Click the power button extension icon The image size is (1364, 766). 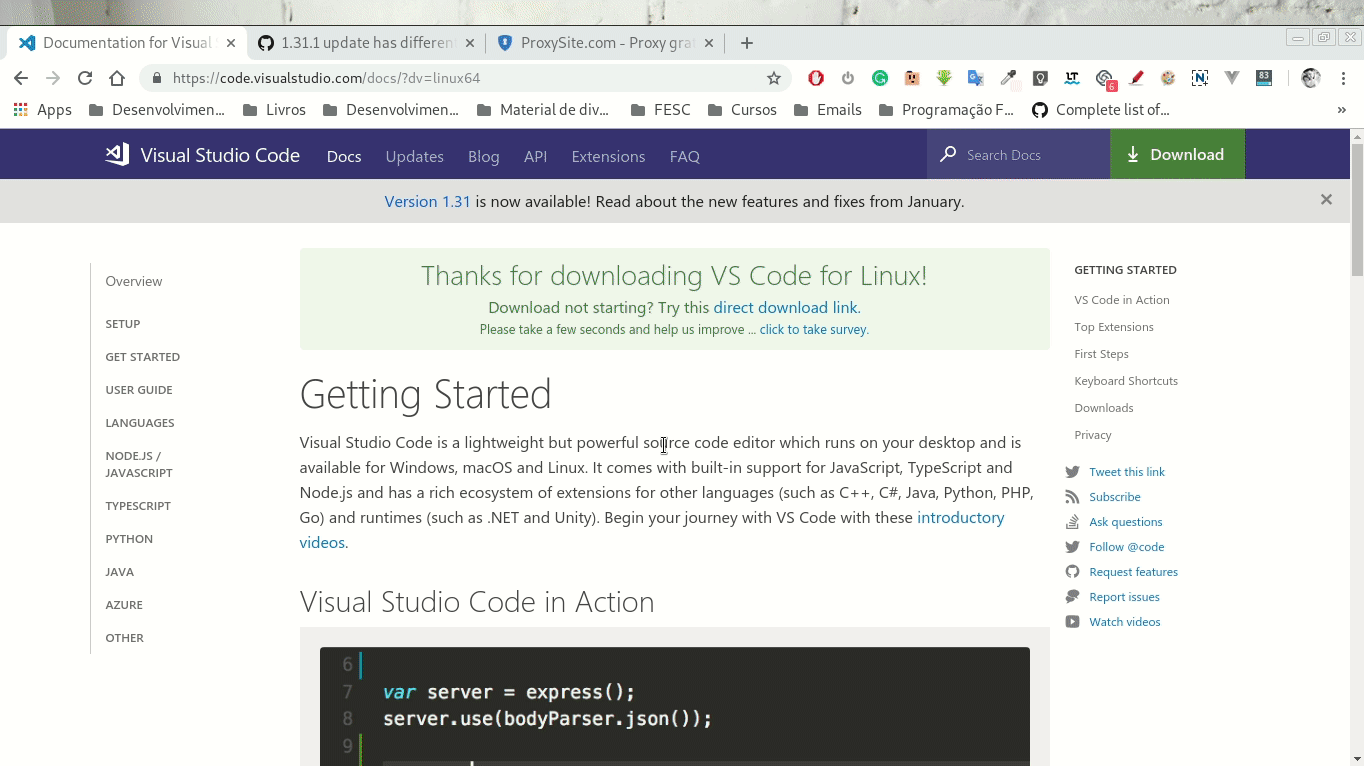(848, 78)
